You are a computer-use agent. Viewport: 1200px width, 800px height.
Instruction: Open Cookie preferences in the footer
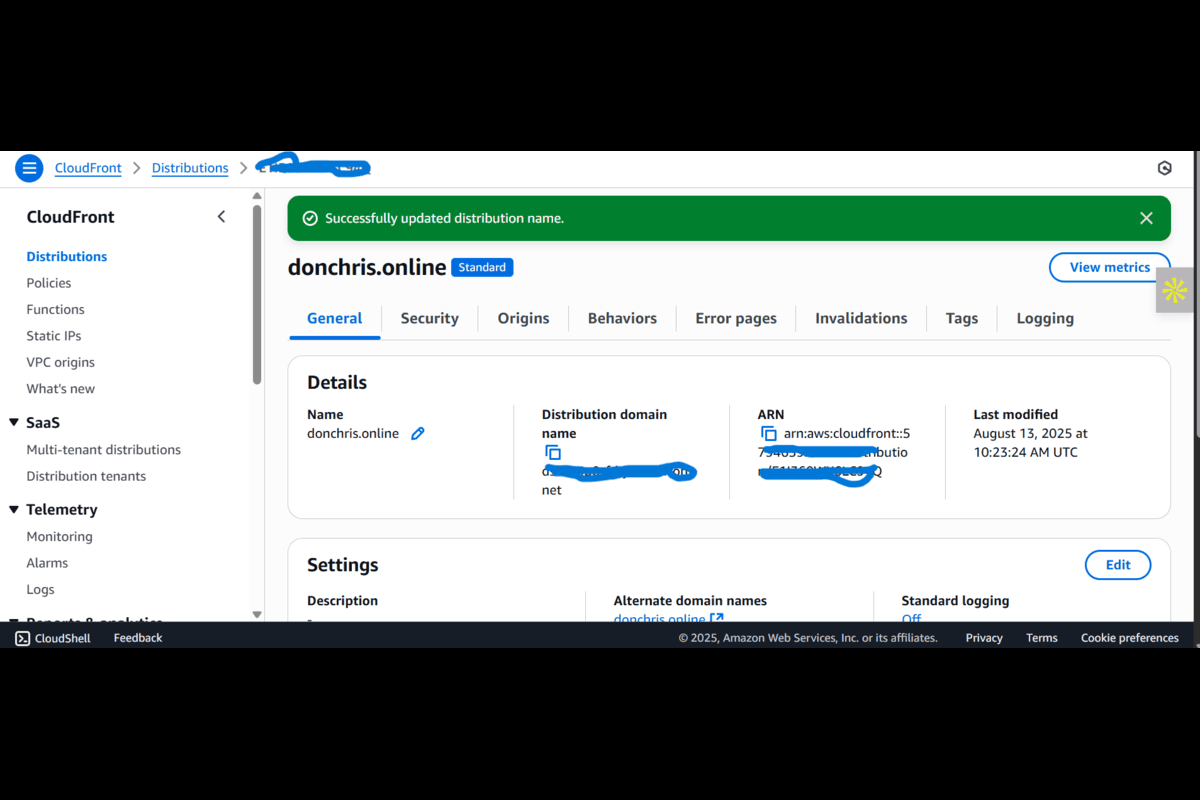tap(1129, 638)
